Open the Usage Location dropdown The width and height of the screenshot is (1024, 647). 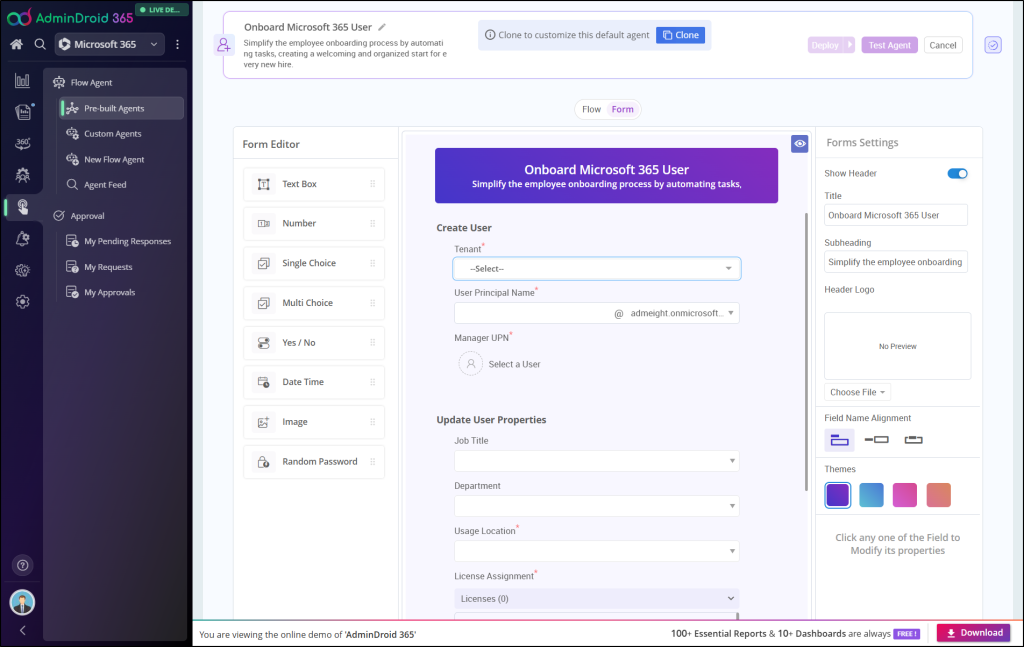click(x=597, y=551)
